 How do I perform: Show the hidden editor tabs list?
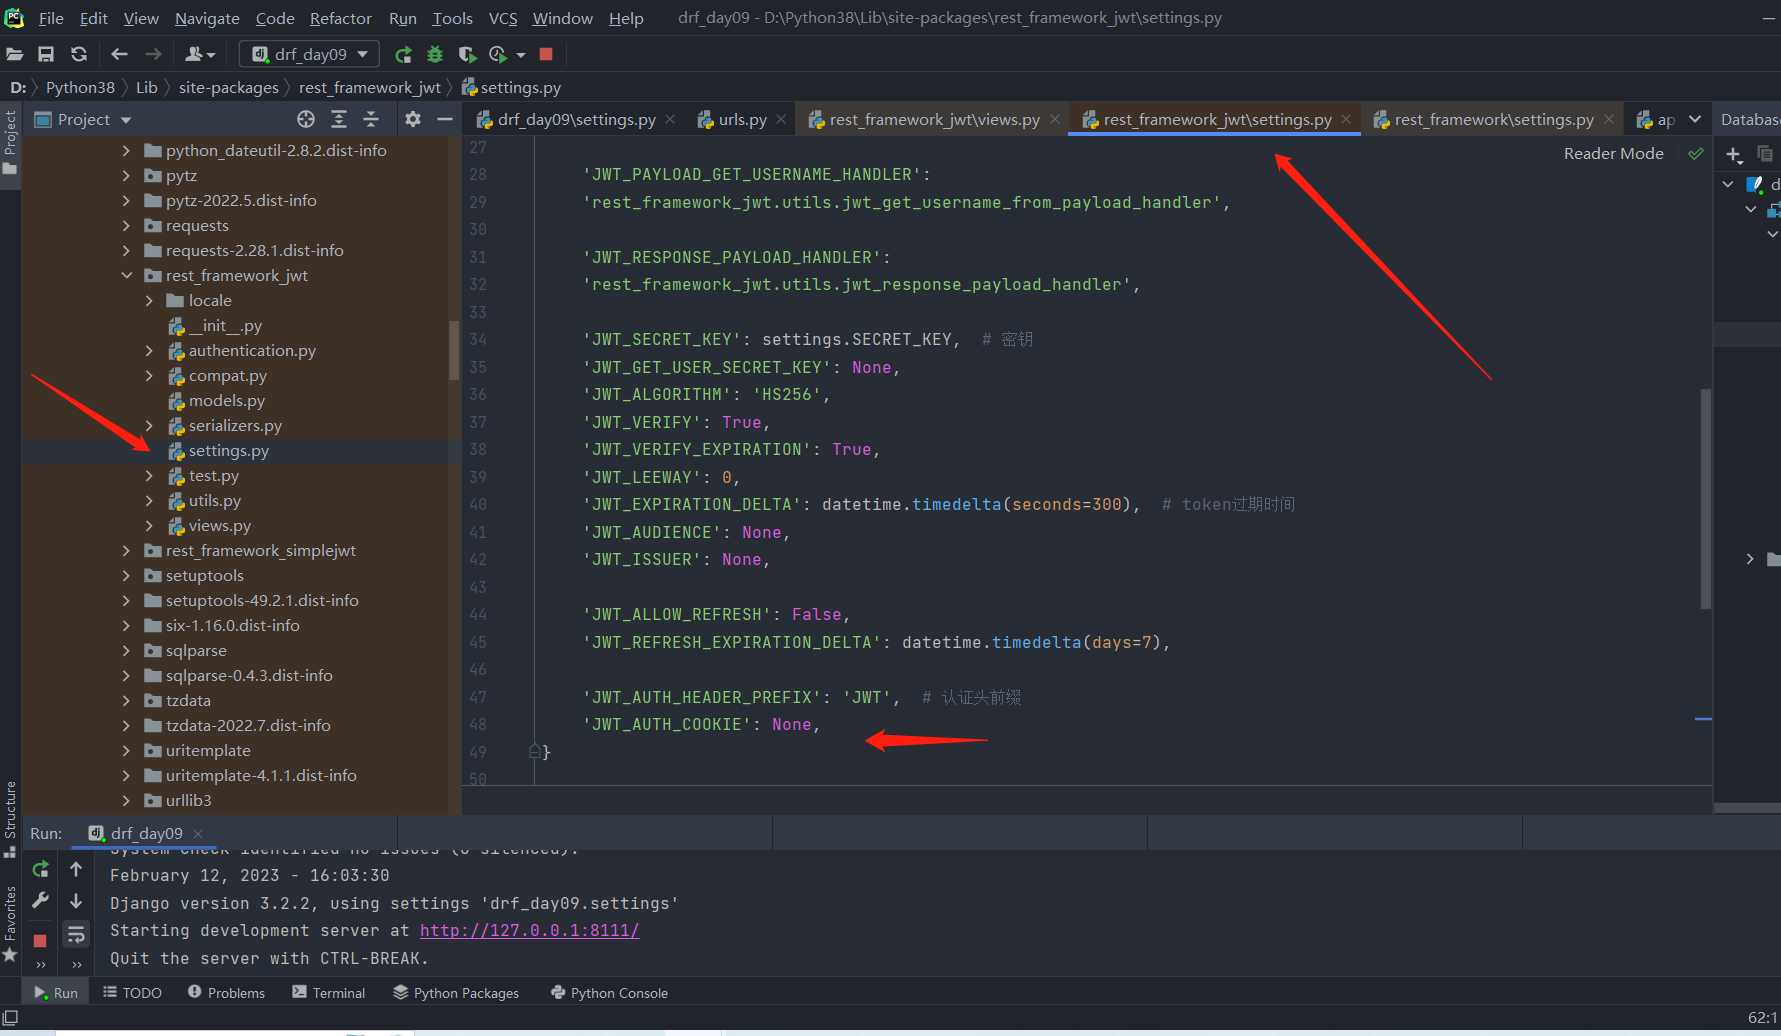(1695, 119)
